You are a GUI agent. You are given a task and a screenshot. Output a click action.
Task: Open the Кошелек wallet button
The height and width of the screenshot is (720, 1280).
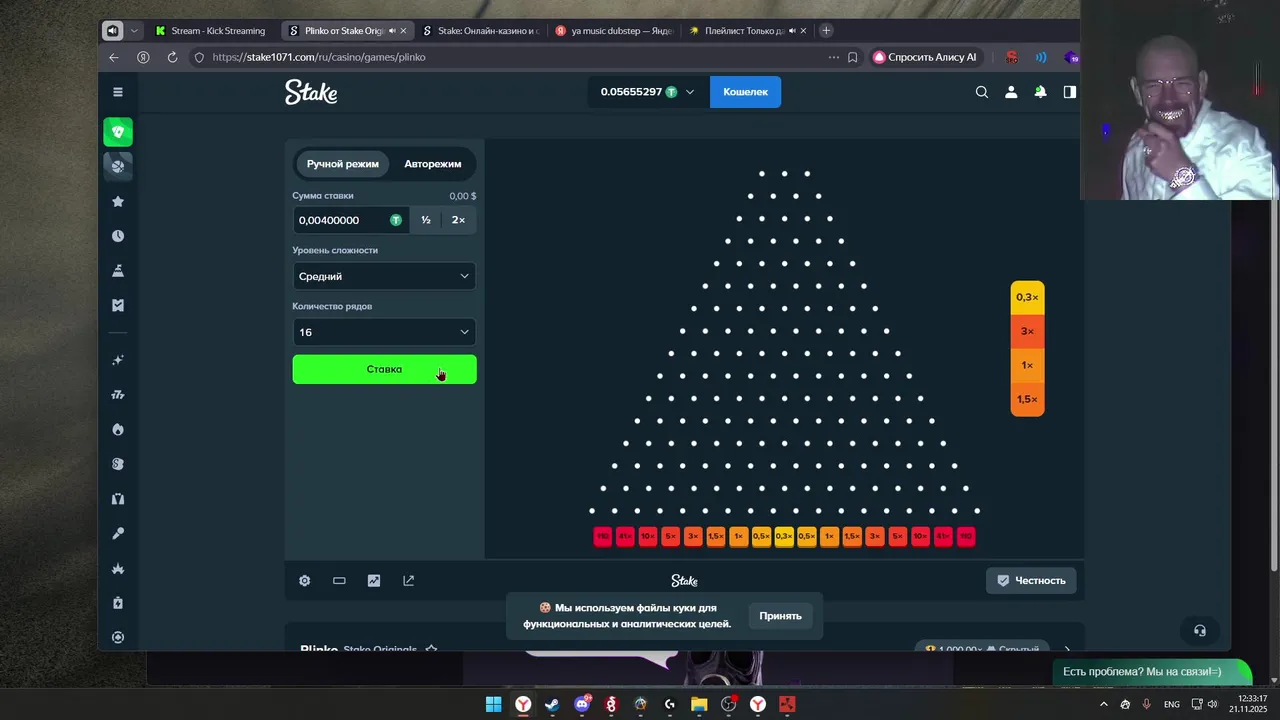click(745, 92)
